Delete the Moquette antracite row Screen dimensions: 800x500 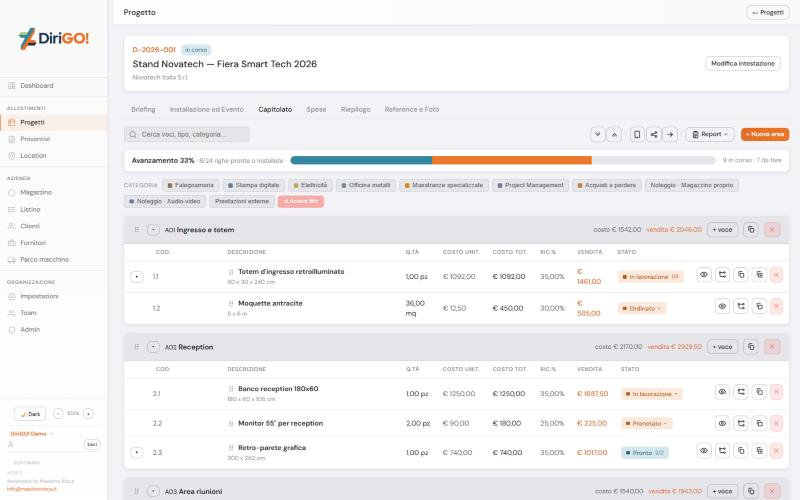(x=776, y=307)
